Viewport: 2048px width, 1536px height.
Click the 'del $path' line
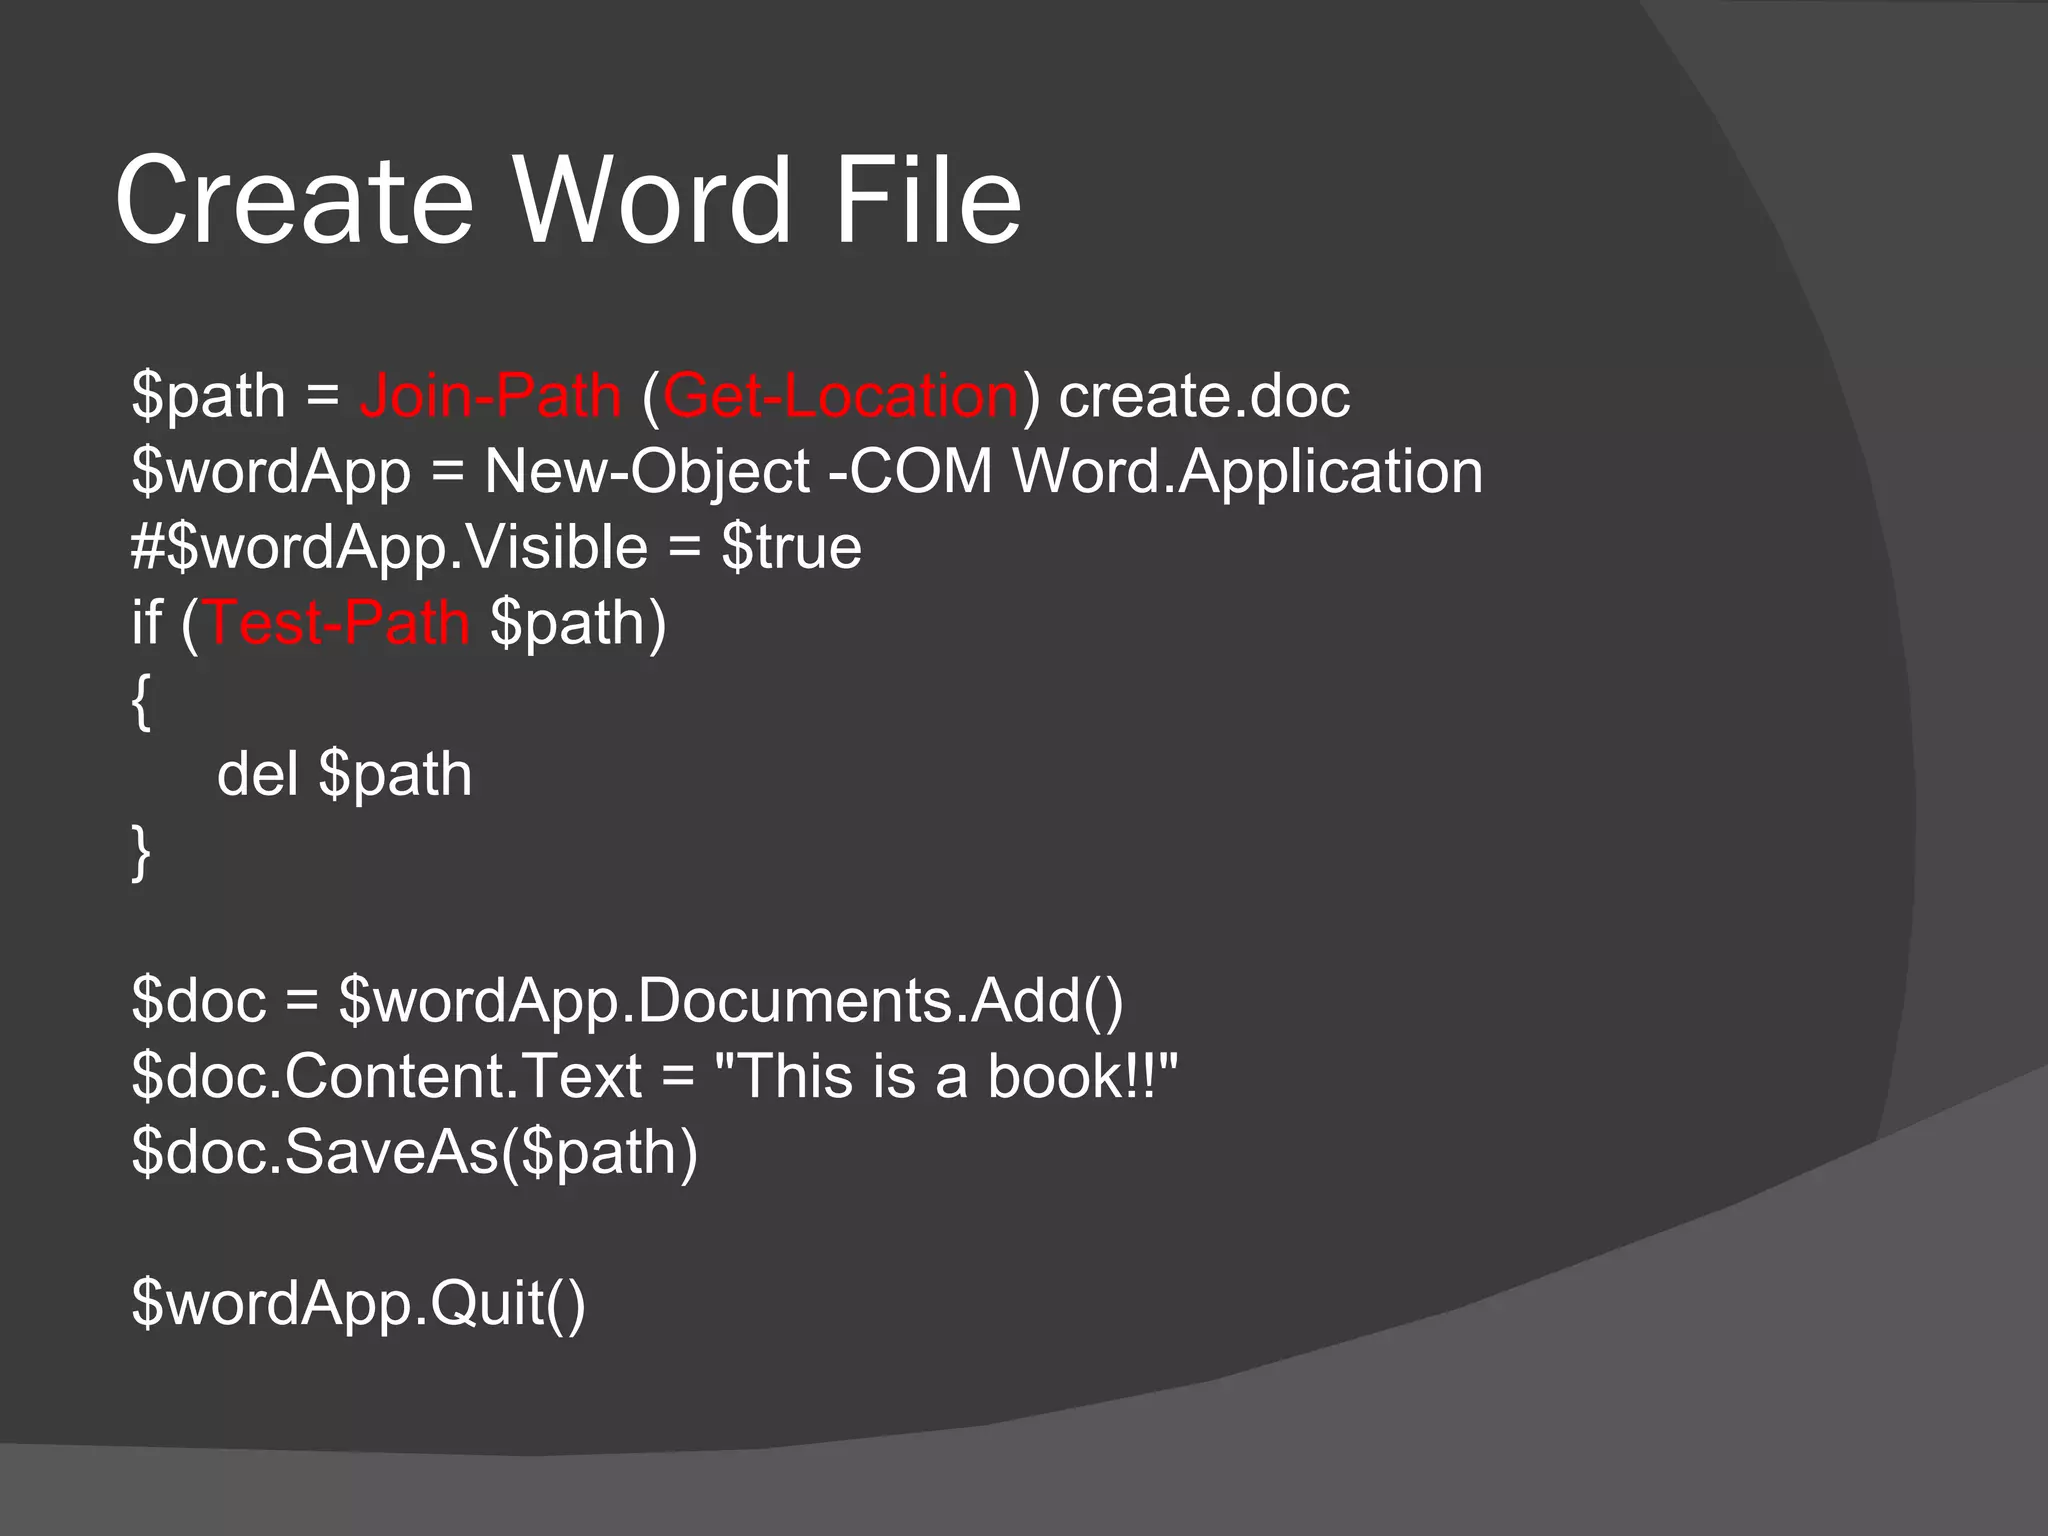tap(344, 775)
